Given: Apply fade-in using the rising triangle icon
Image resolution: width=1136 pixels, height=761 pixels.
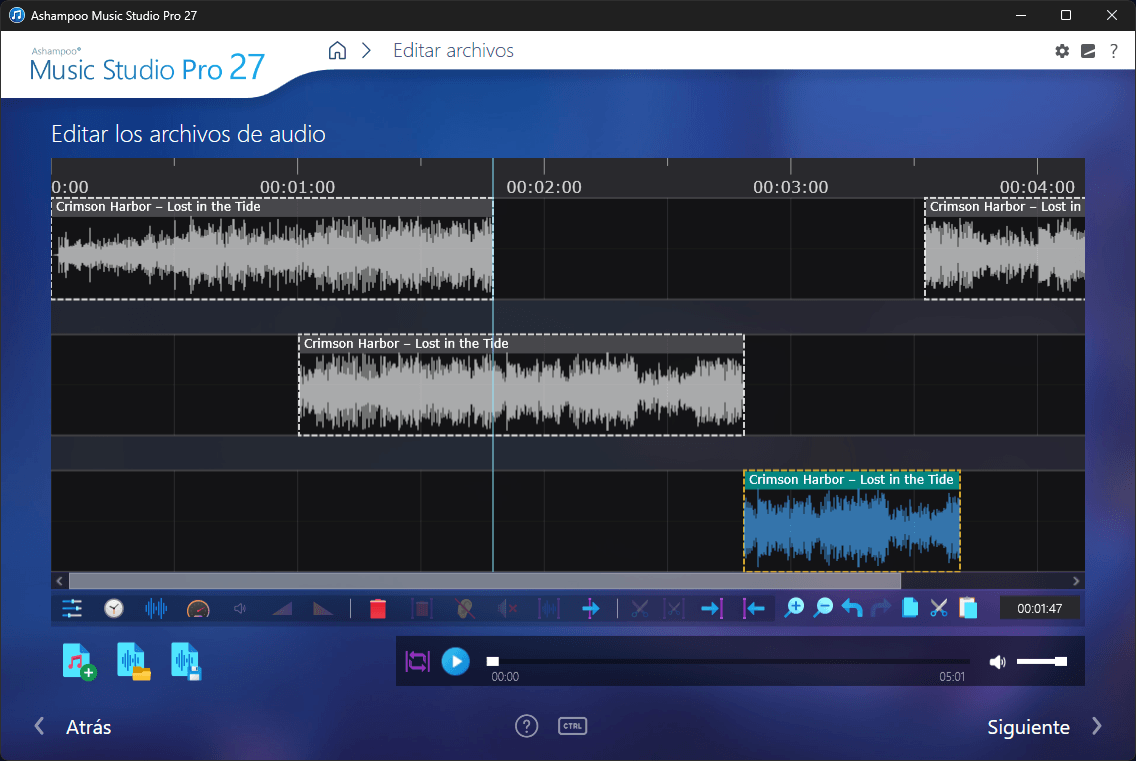Looking at the screenshot, I should click(283, 609).
